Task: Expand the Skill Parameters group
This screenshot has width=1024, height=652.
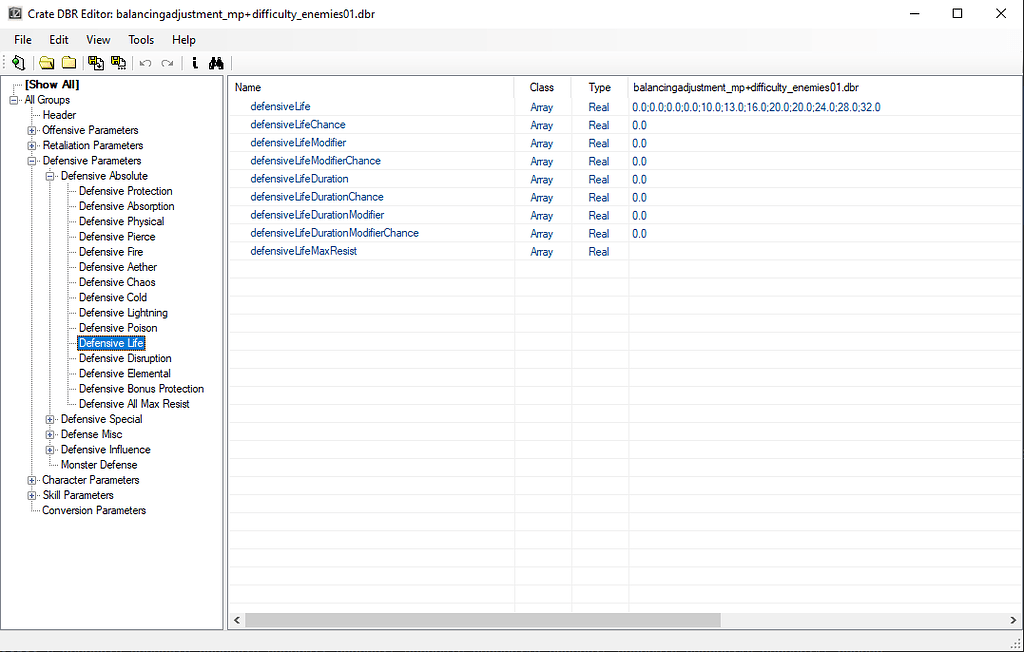Action: (x=32, y=495)
